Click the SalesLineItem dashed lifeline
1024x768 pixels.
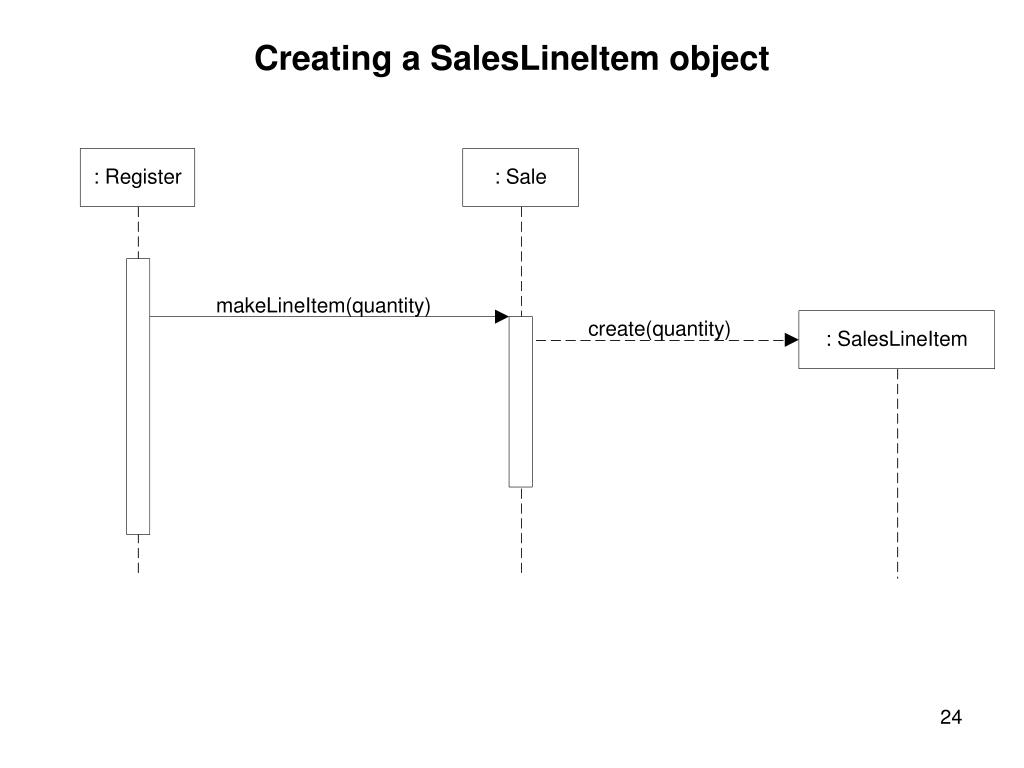[897, 470]
